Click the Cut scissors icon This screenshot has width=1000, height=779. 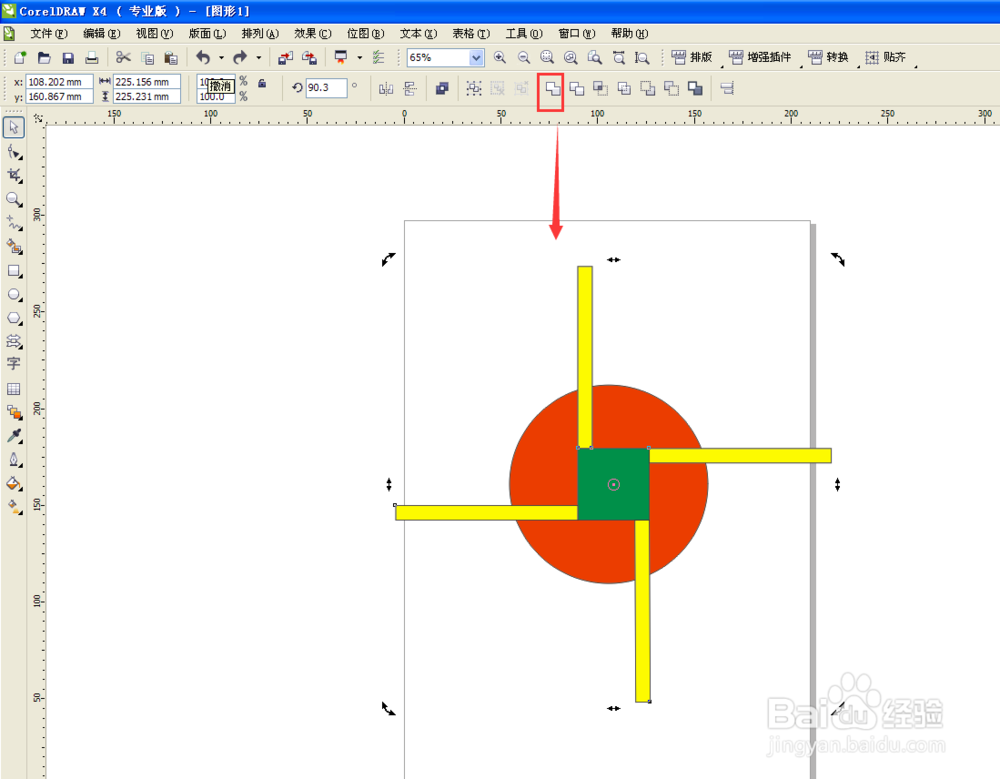pyautogui.click(x=123, y=57)
